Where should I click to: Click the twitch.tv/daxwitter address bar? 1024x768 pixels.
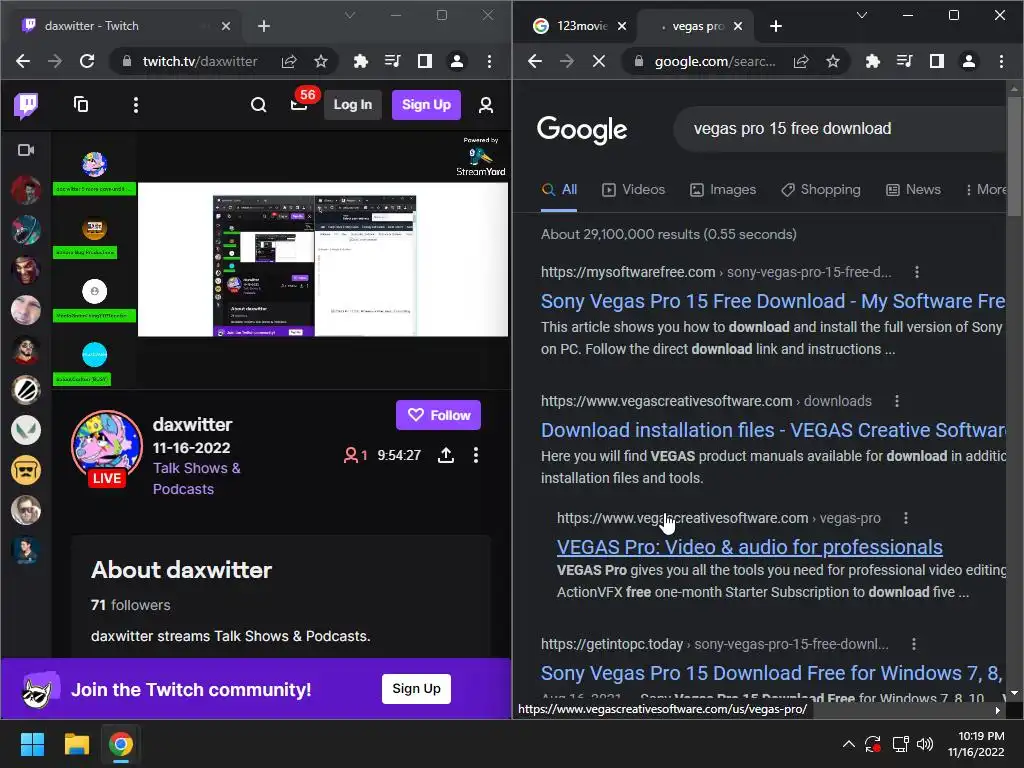pos(200,61)
